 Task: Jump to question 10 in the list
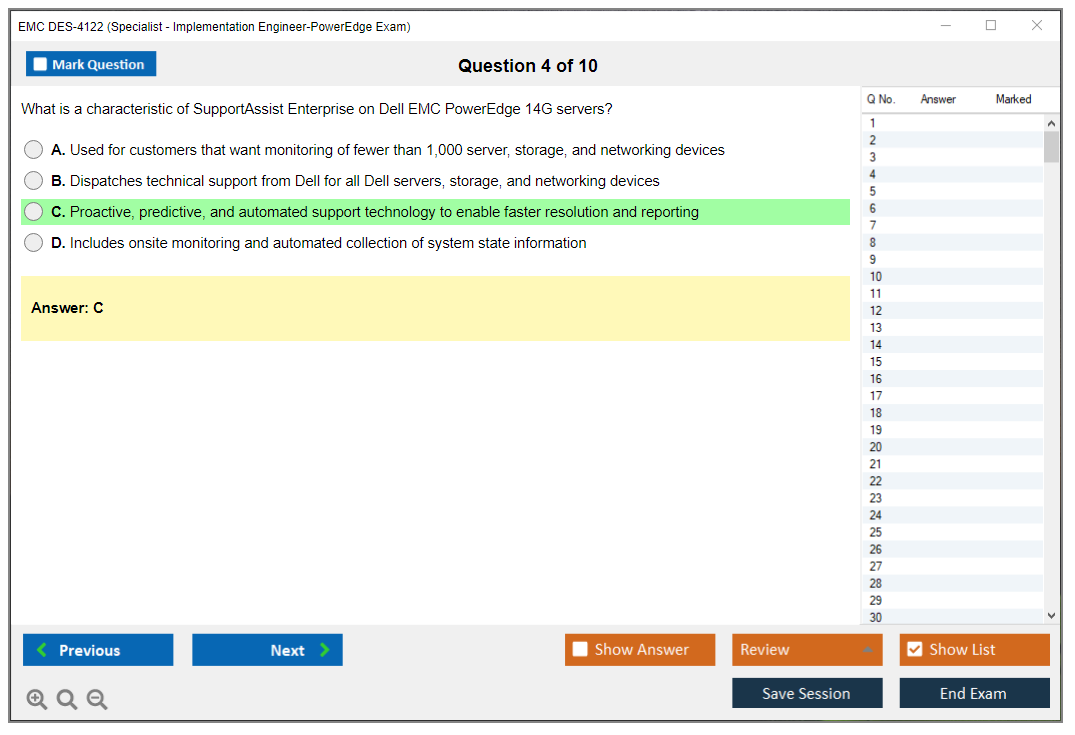click(876, 277)
